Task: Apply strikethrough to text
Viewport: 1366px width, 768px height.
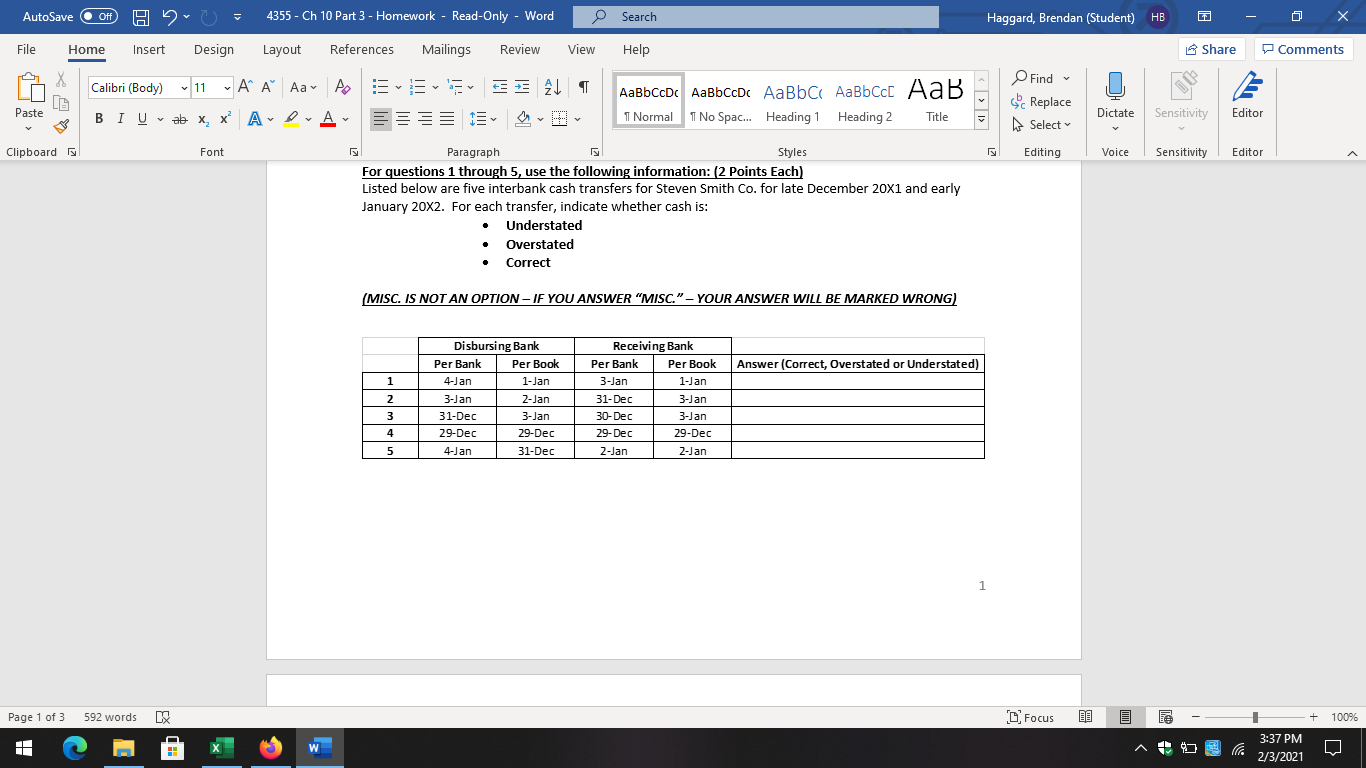Action: pos(181,118)
